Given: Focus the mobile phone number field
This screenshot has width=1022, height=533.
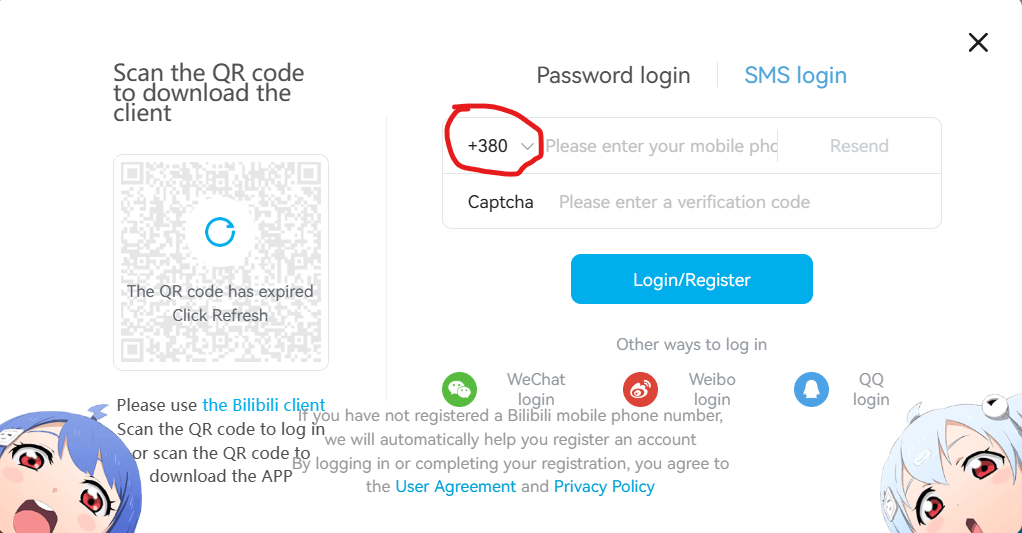Looking at the screenshot, I should pos(660,146).
